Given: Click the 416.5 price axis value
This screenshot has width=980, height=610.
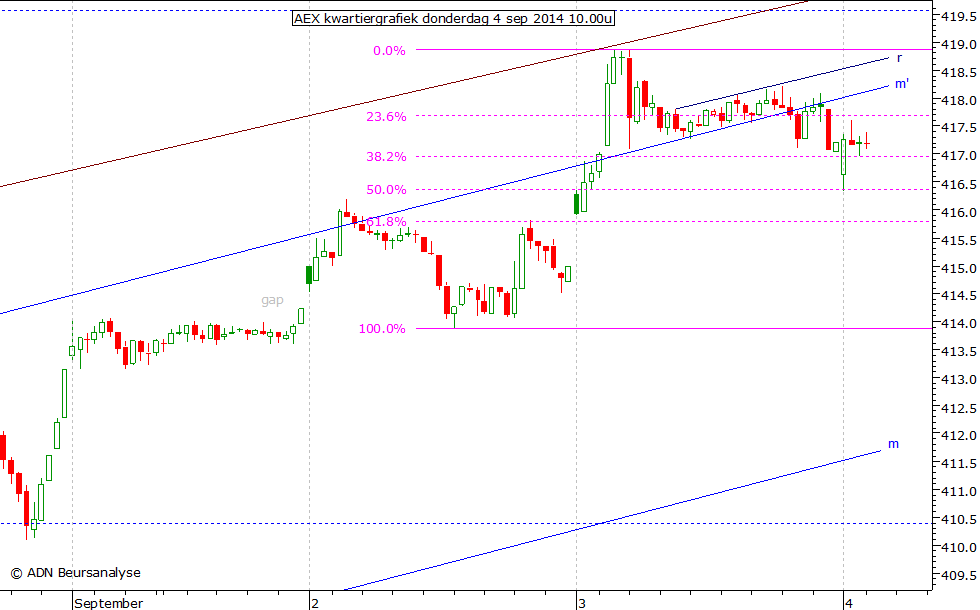Looking at the screenshot, I should (x=958, y=184).
